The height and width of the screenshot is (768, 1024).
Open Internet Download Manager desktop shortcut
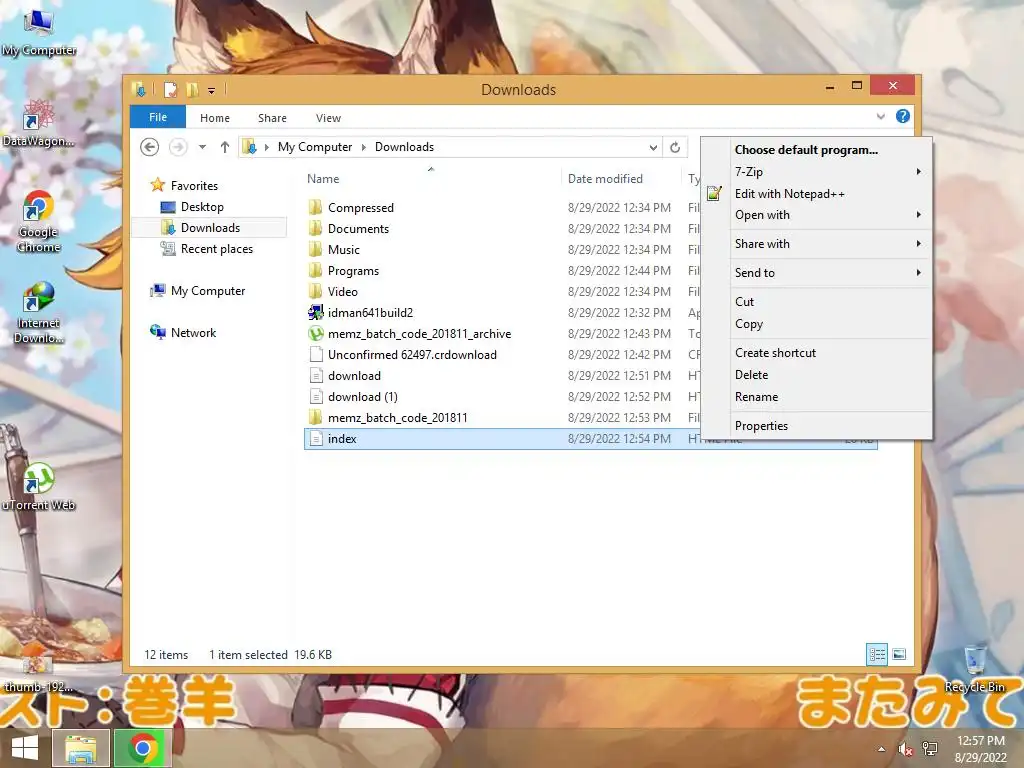pyautogui.click(x=39, y=312)
